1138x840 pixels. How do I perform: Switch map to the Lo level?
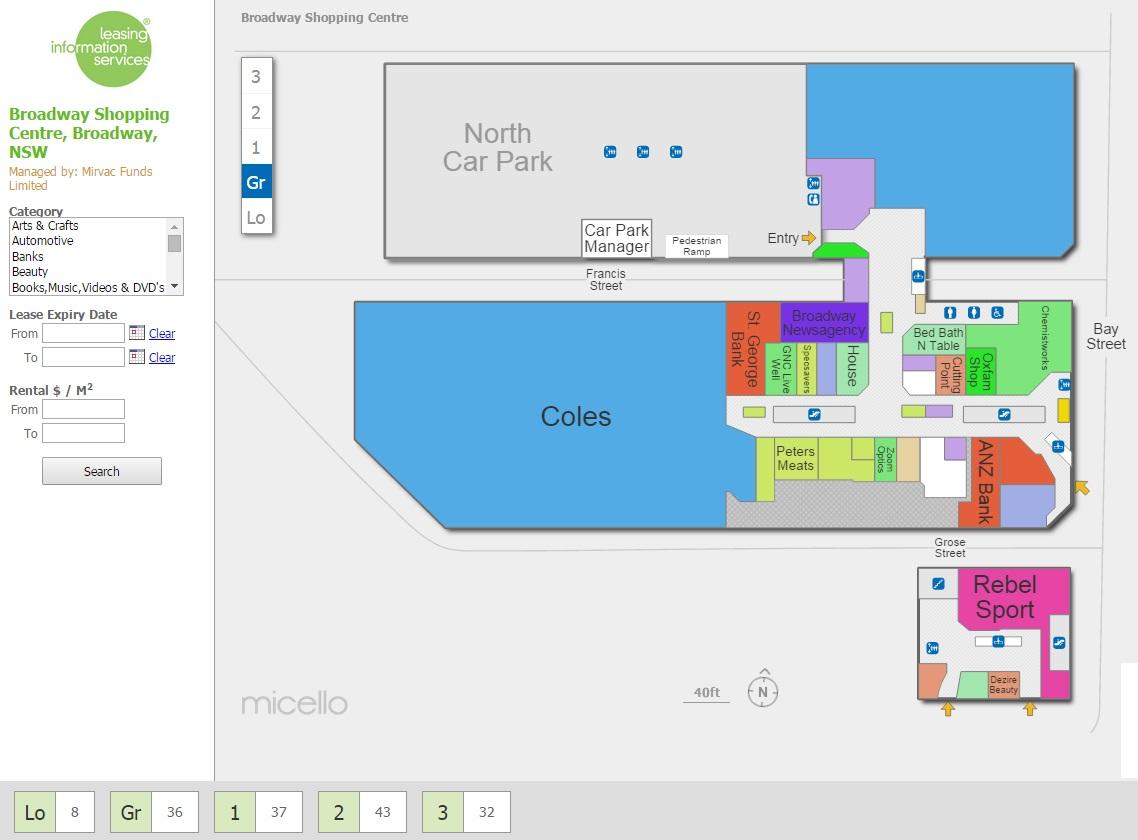[x=256, y=217]
